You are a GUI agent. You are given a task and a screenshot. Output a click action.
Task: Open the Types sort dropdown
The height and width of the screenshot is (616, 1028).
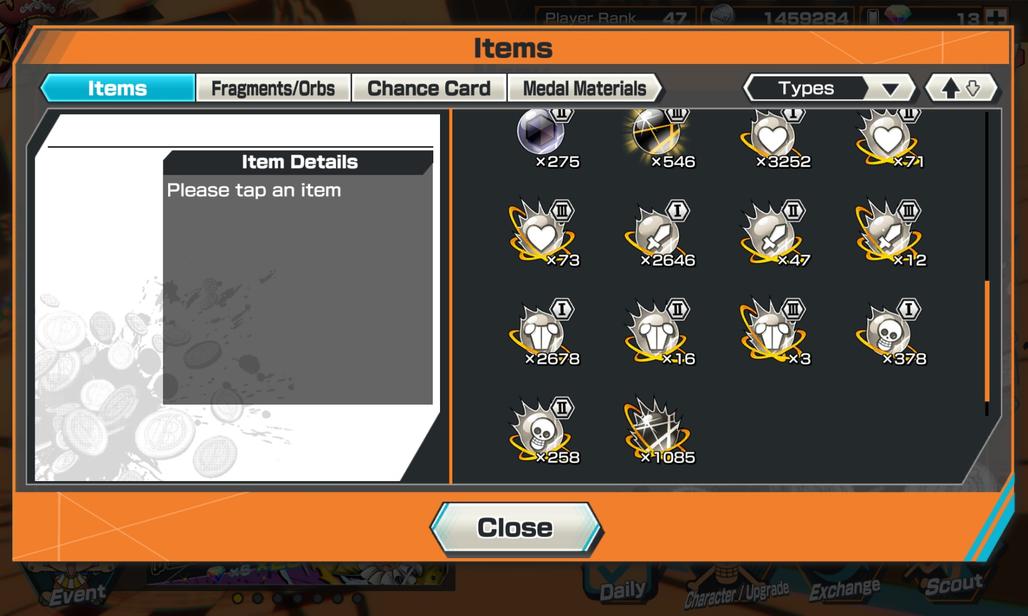[x=829, y=88]
